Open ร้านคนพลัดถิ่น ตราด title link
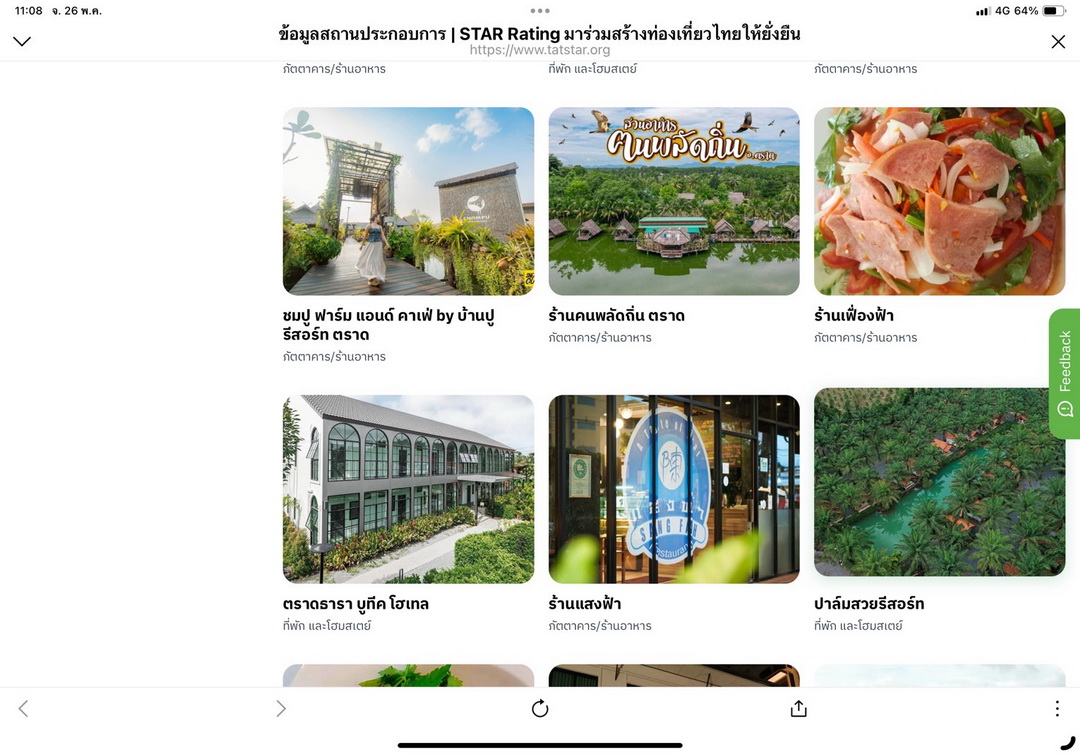Viewport: 1080px width, 755px height. click(616, 316)
